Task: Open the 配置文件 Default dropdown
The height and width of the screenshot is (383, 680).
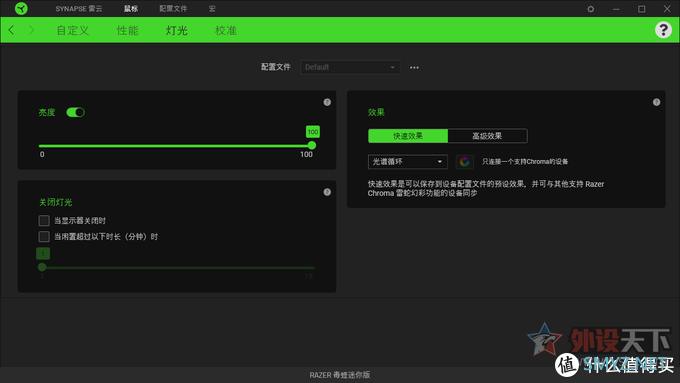Action: point(350,67)
